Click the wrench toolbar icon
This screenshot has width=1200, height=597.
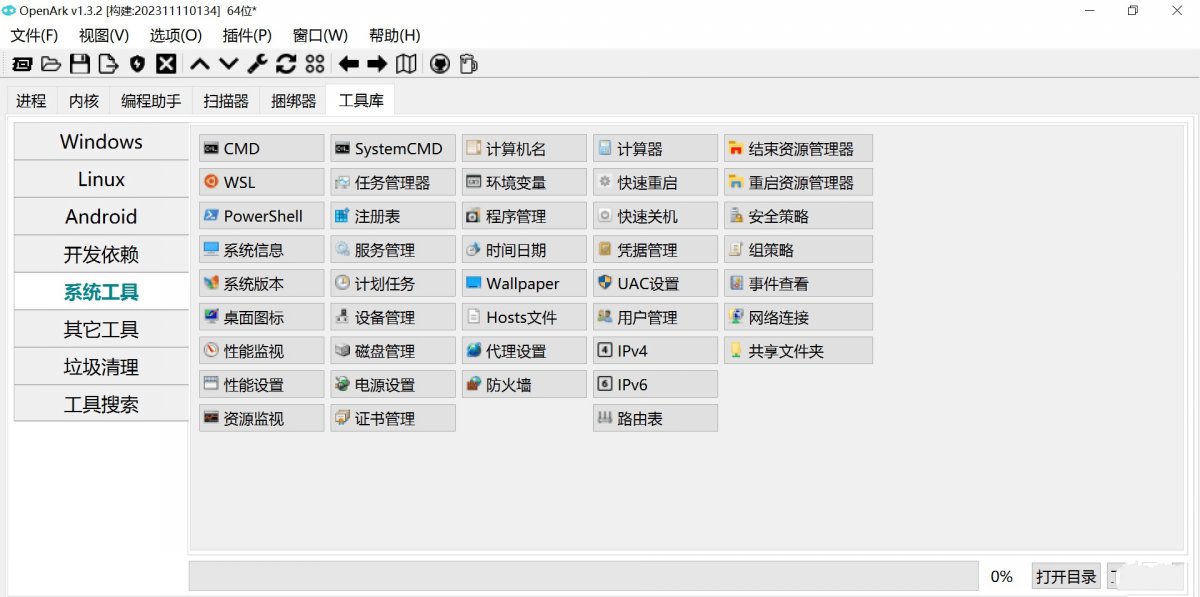[257, 64]
